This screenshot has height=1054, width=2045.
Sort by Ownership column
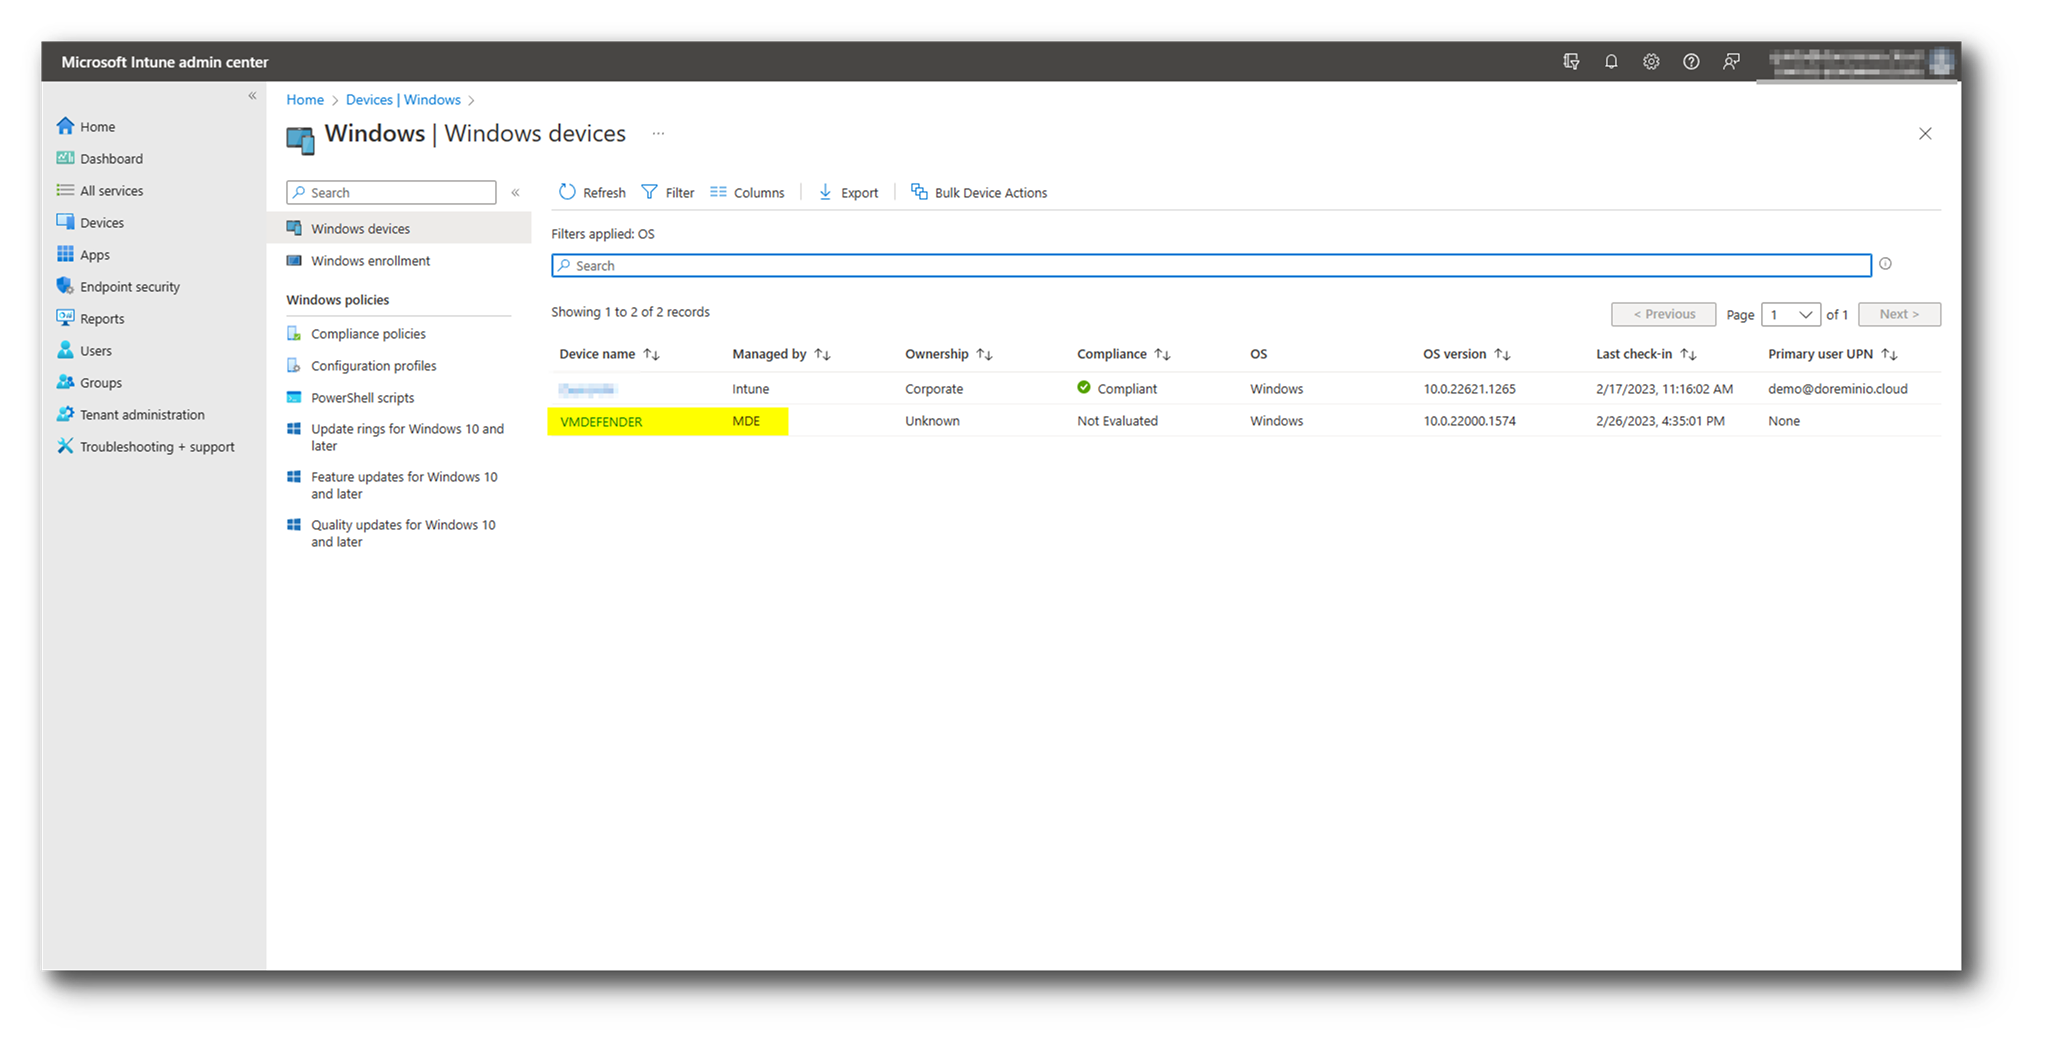click(948, 354)
